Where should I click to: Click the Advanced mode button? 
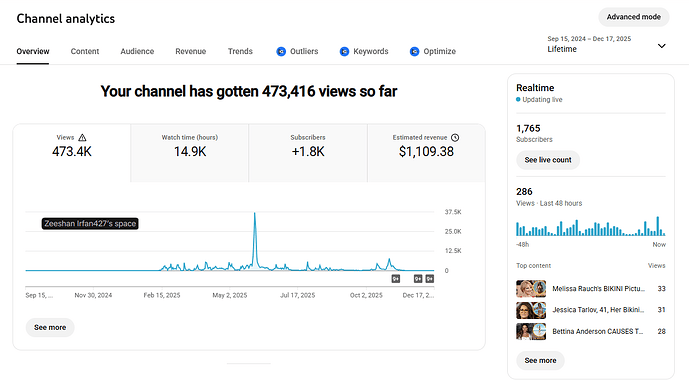point(634,17)
